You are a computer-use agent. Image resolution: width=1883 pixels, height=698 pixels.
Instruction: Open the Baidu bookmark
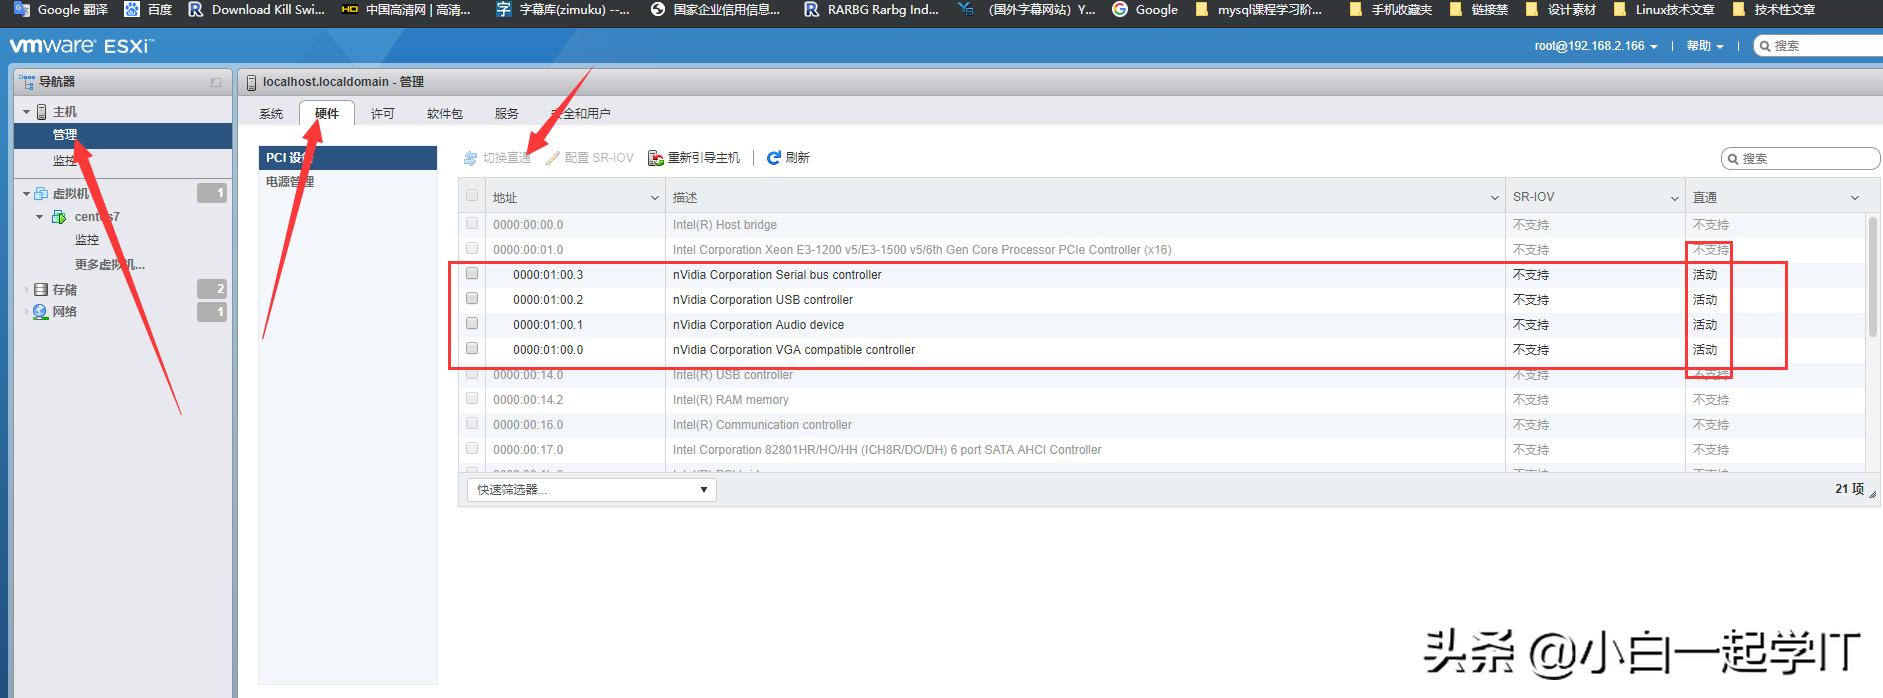148,10
